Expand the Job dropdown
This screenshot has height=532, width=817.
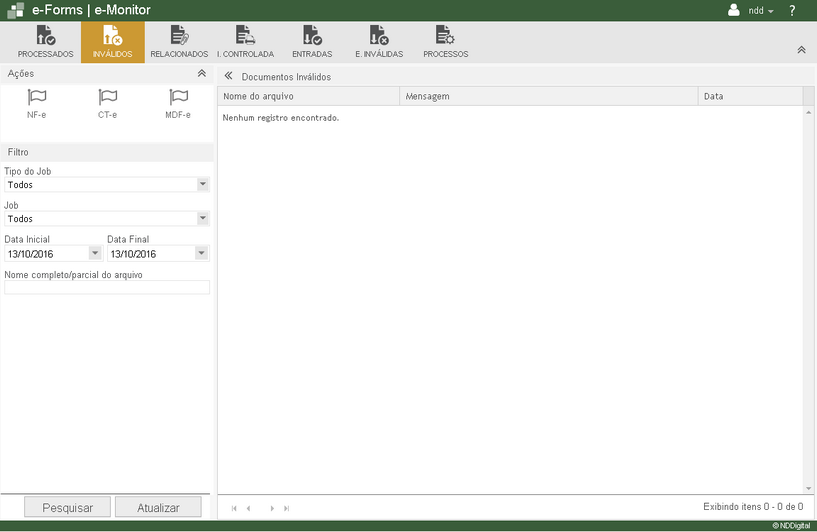[x=203, y=218]
